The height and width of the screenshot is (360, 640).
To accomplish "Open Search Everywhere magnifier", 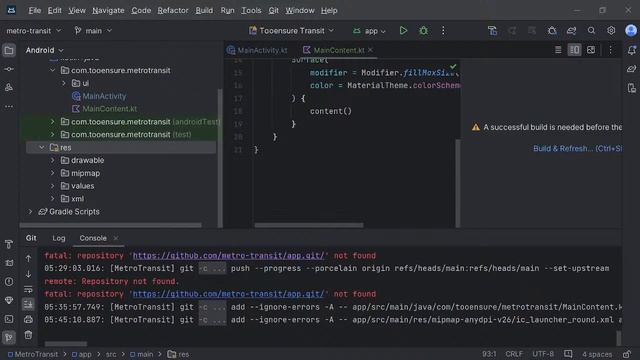I will (591, 31).
